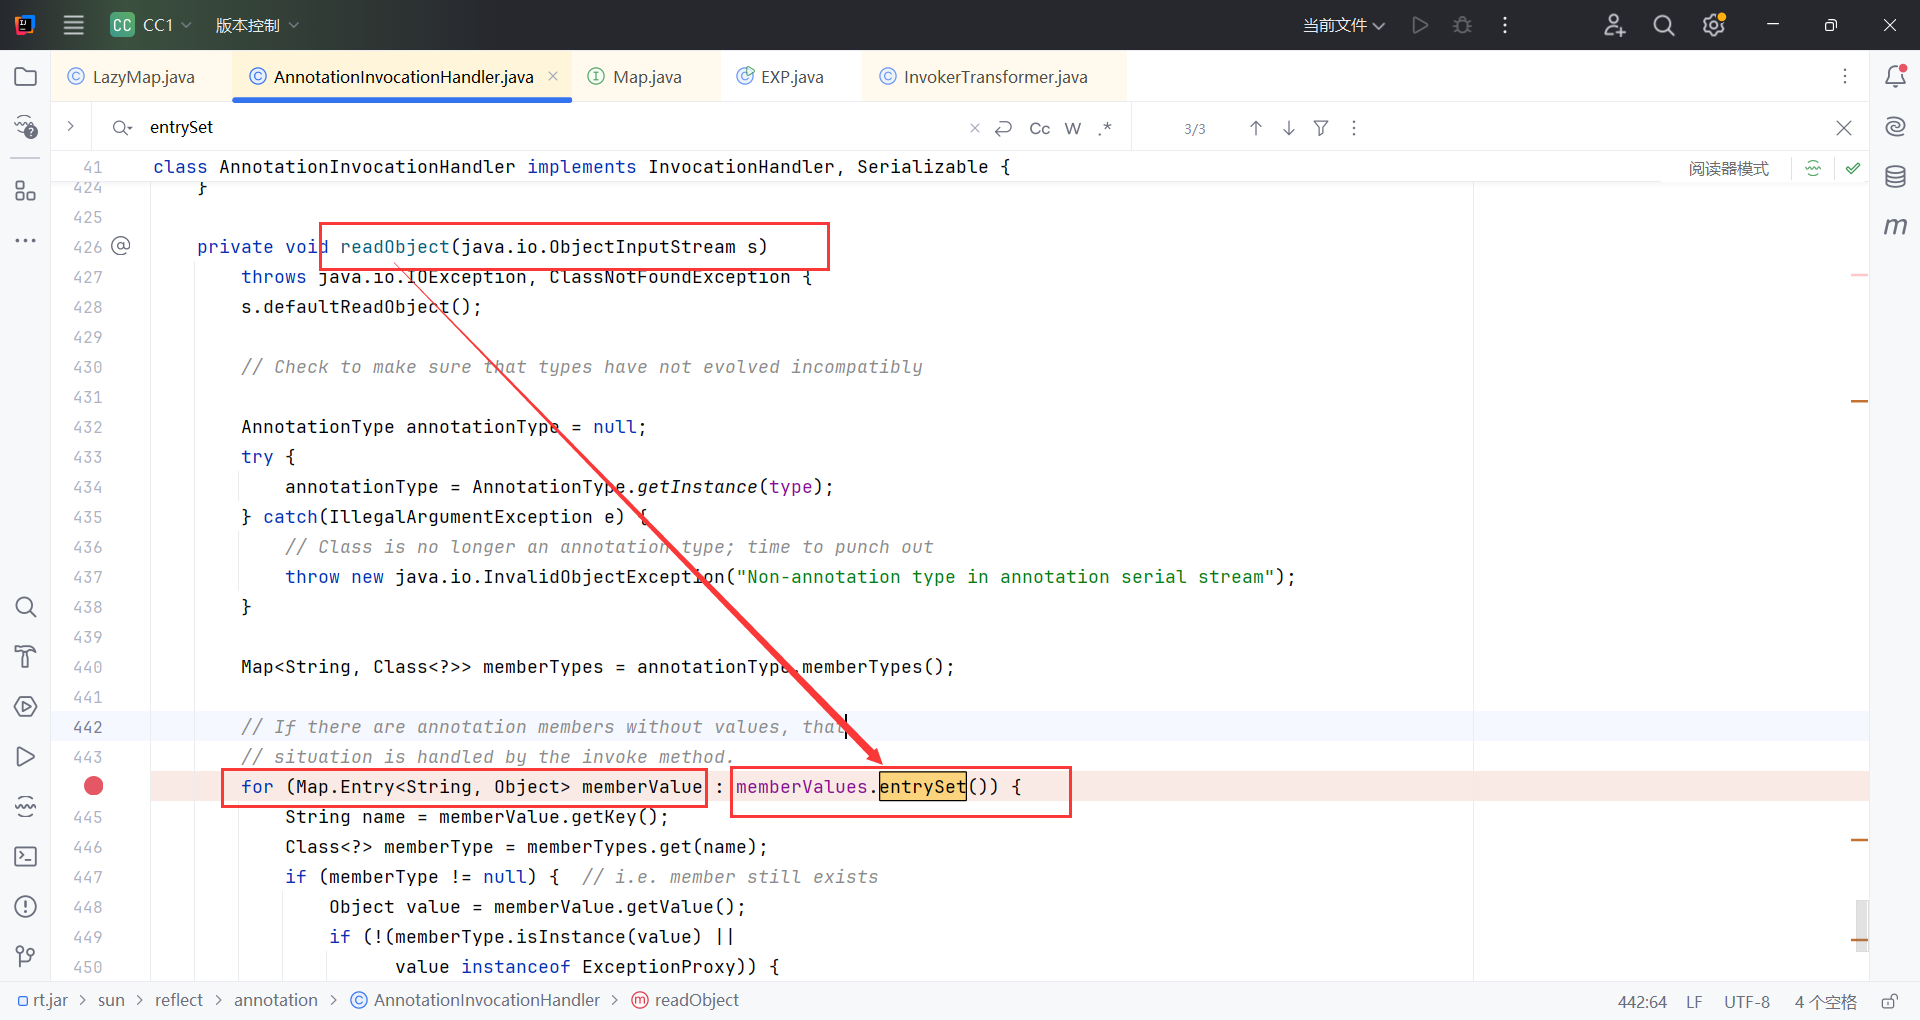This screenshot has height=1020, width=1920.
Task: Open the Database tool window
Action: [x=1895, y=178]
